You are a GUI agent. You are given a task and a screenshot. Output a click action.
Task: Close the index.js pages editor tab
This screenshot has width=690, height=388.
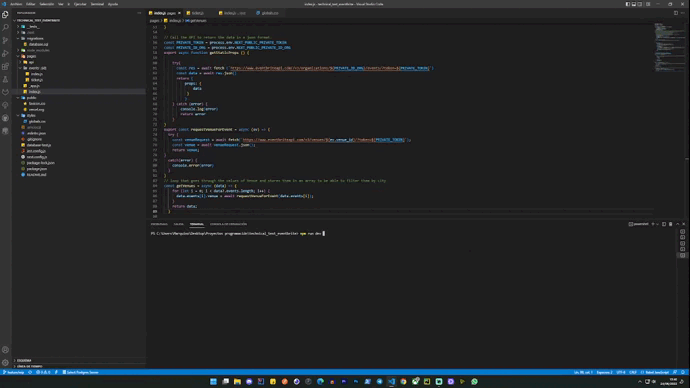180,13
